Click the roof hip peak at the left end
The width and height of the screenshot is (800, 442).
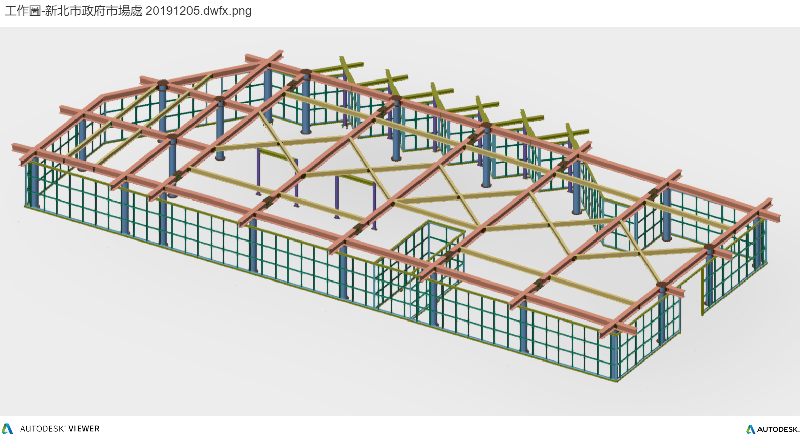pyautogui.click(x=160, y=84)
